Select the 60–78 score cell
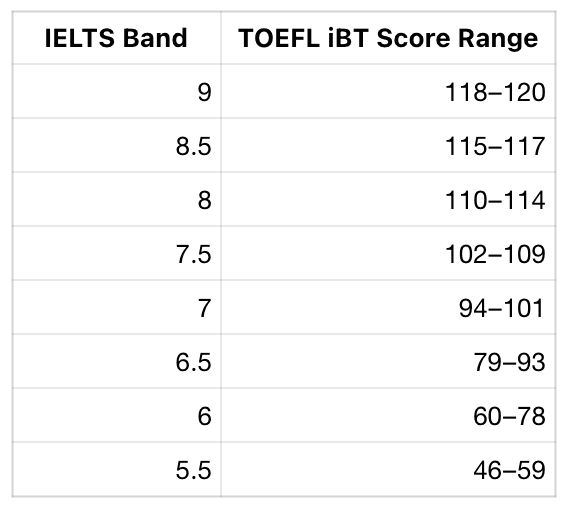Image resolution: width=564 pixels, height=510 pixels. [x=388, y=415]
